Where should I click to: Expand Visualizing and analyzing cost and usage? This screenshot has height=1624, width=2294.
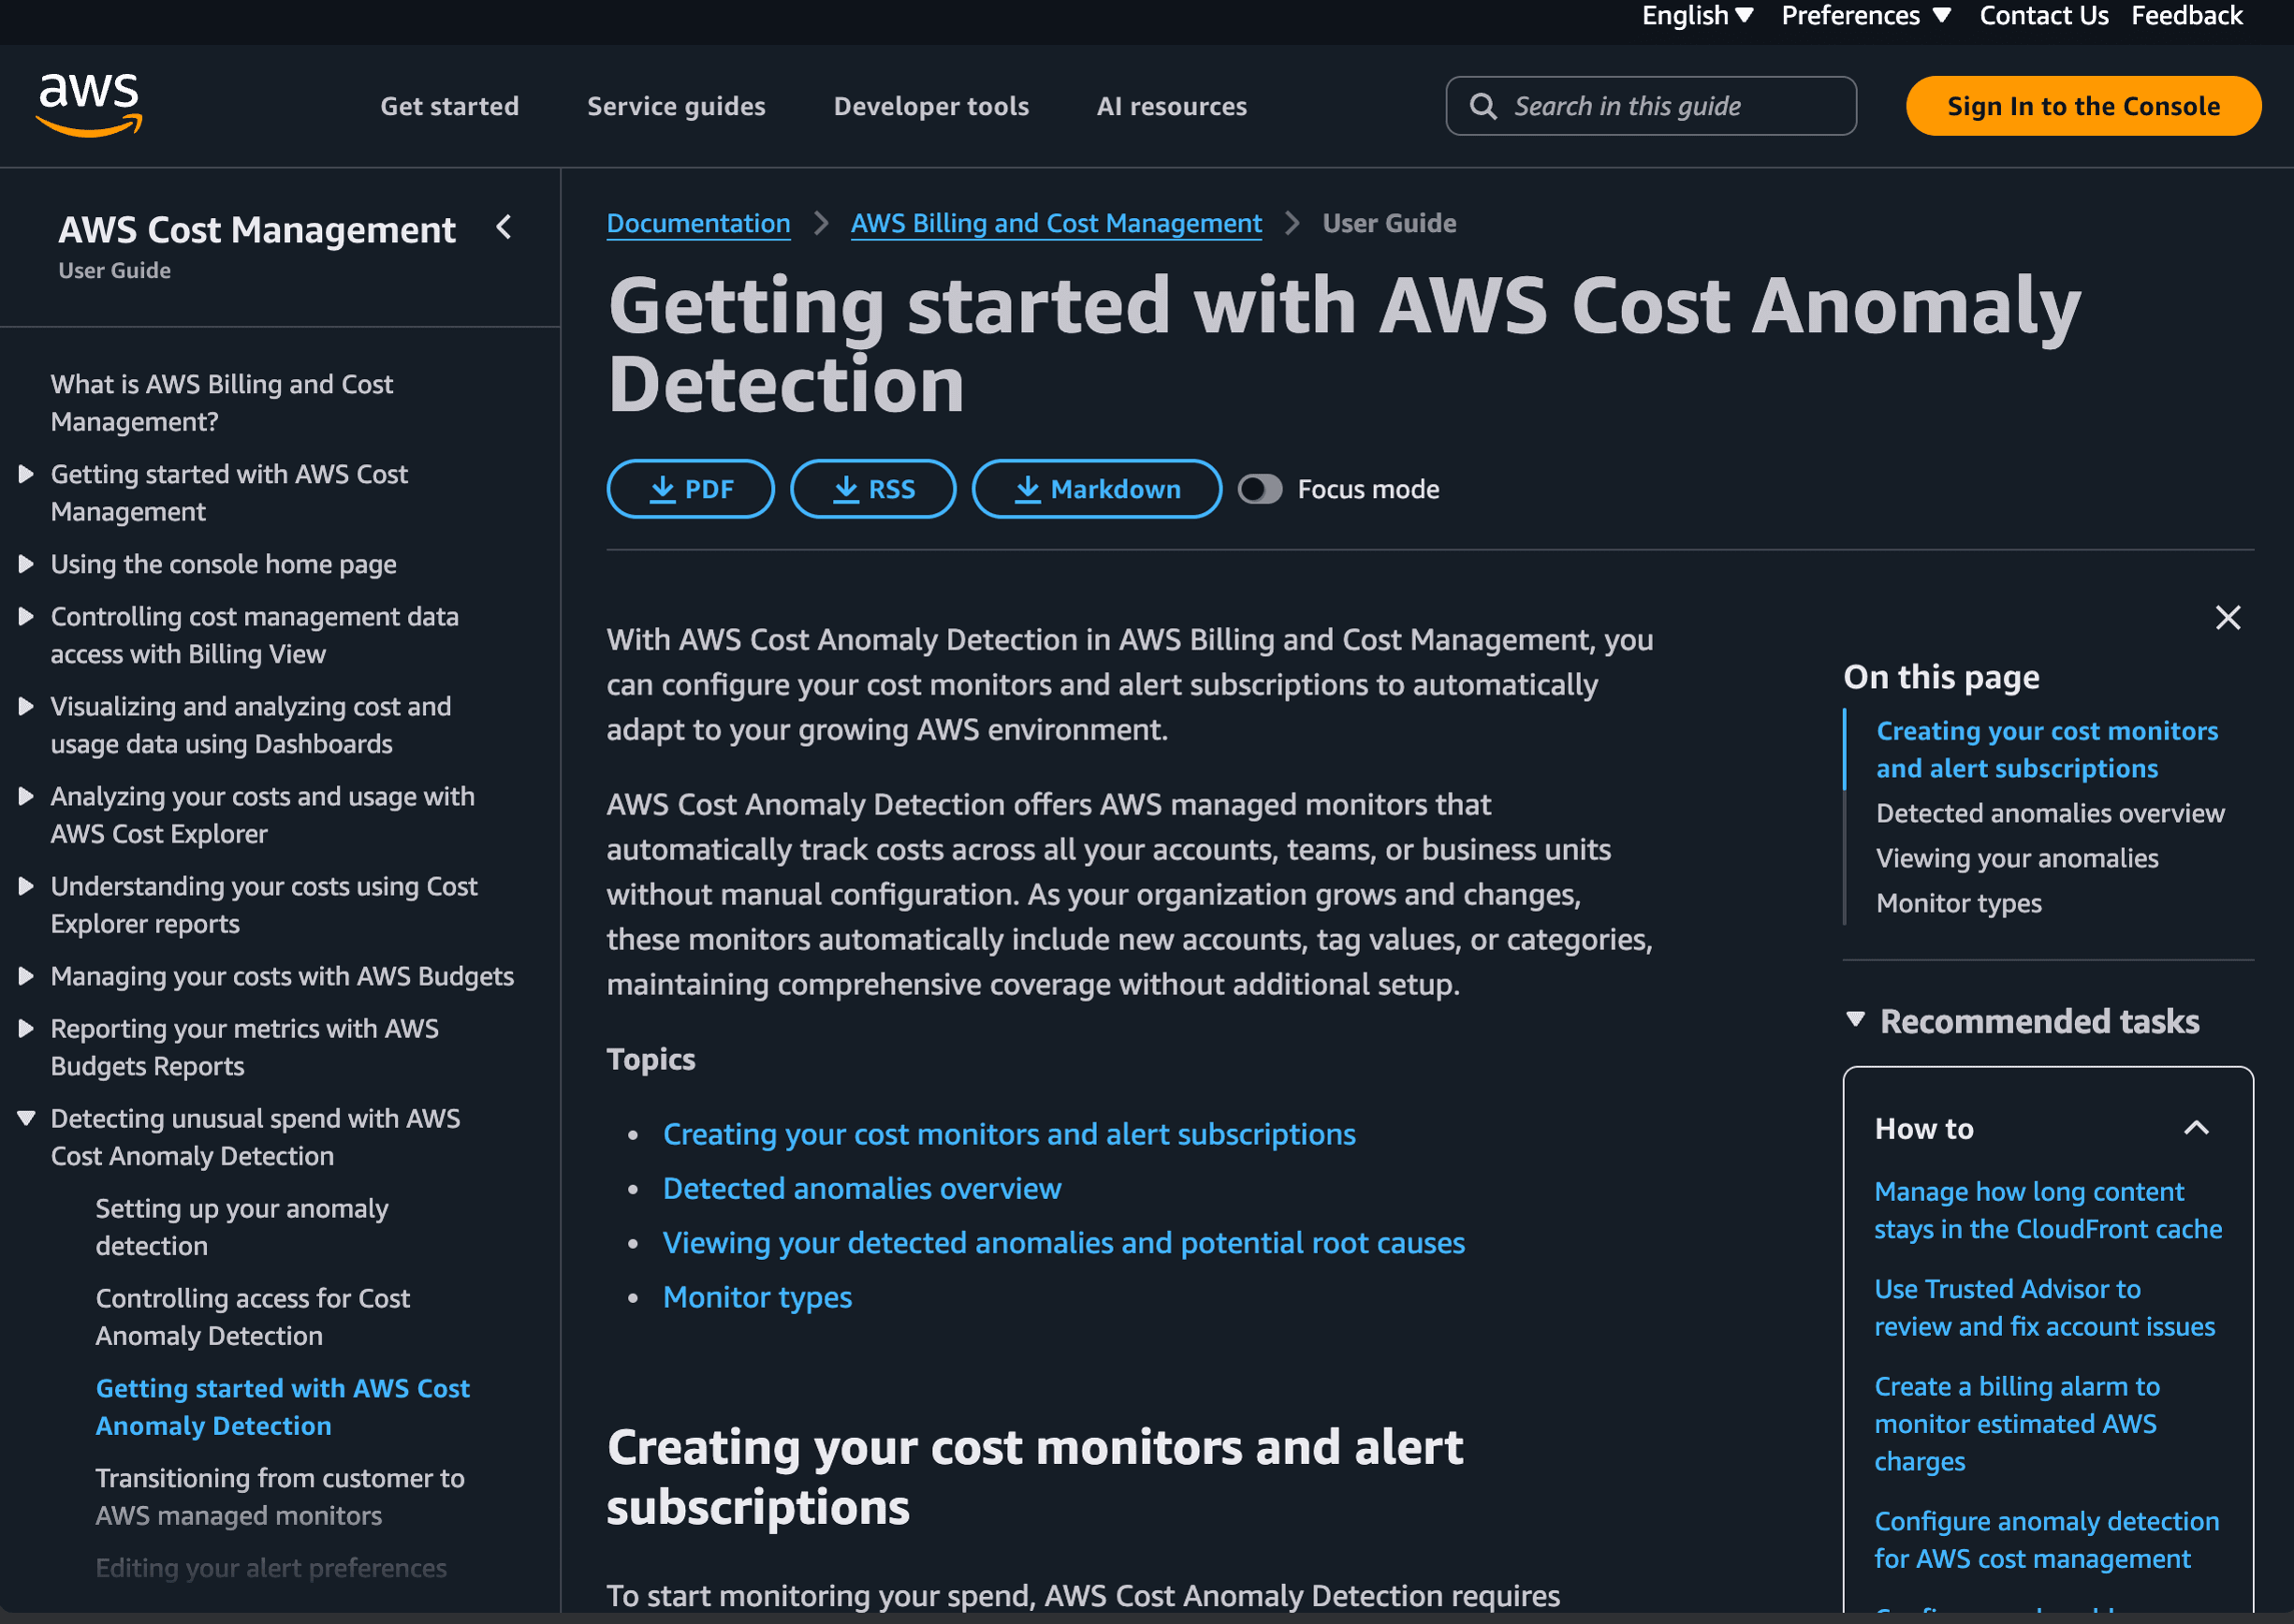point(26,707)
